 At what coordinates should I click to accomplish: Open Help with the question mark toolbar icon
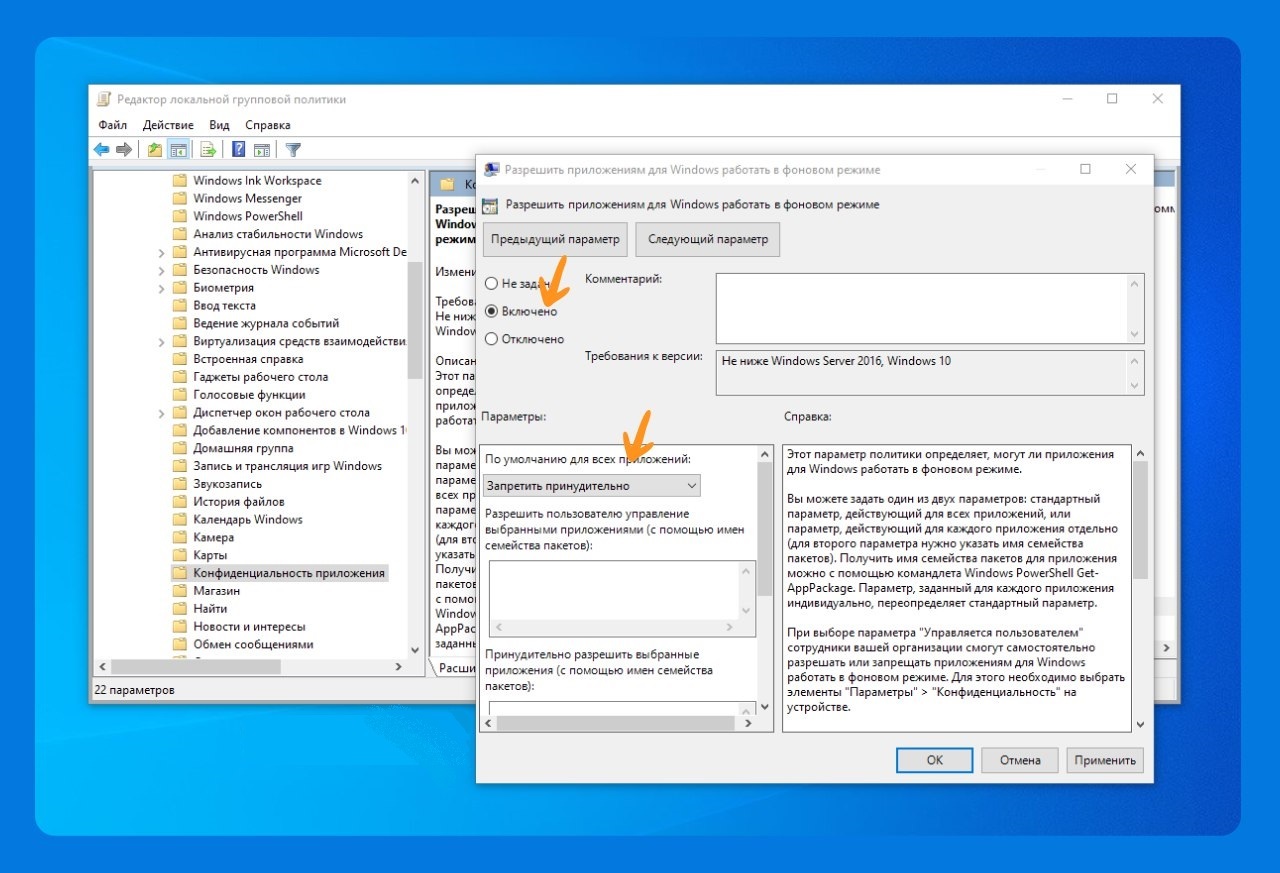[239, 150]
